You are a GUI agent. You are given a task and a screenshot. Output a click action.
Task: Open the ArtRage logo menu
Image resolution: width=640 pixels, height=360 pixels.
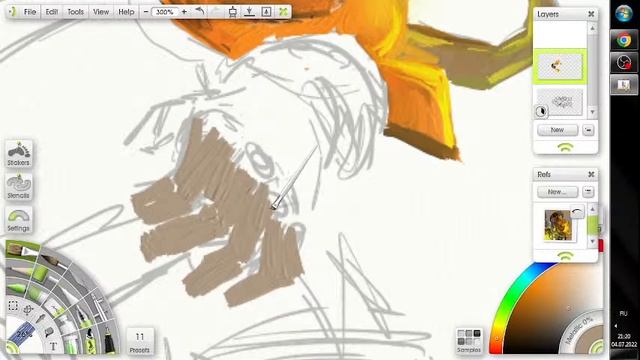[x=12, y=12]
